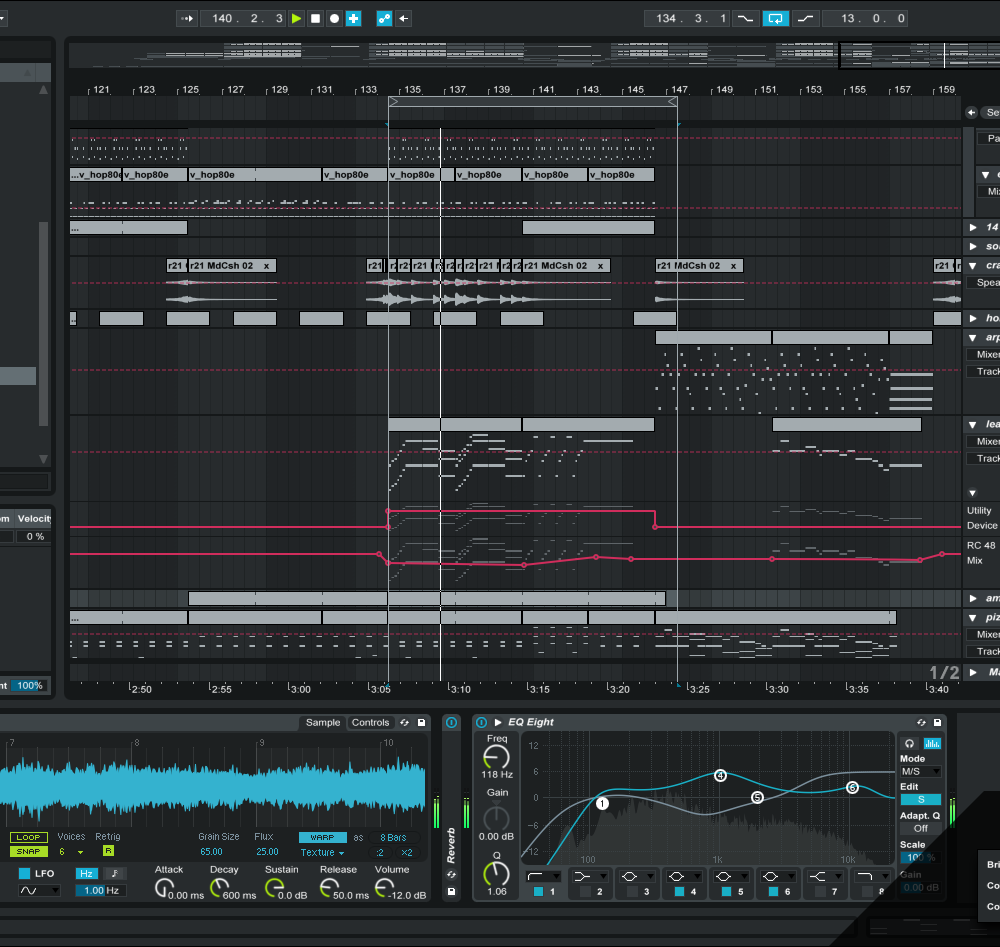The image size is (1000, 947).
Task: Open the Texture warp mode dropdown
Action: coord(323,853)
